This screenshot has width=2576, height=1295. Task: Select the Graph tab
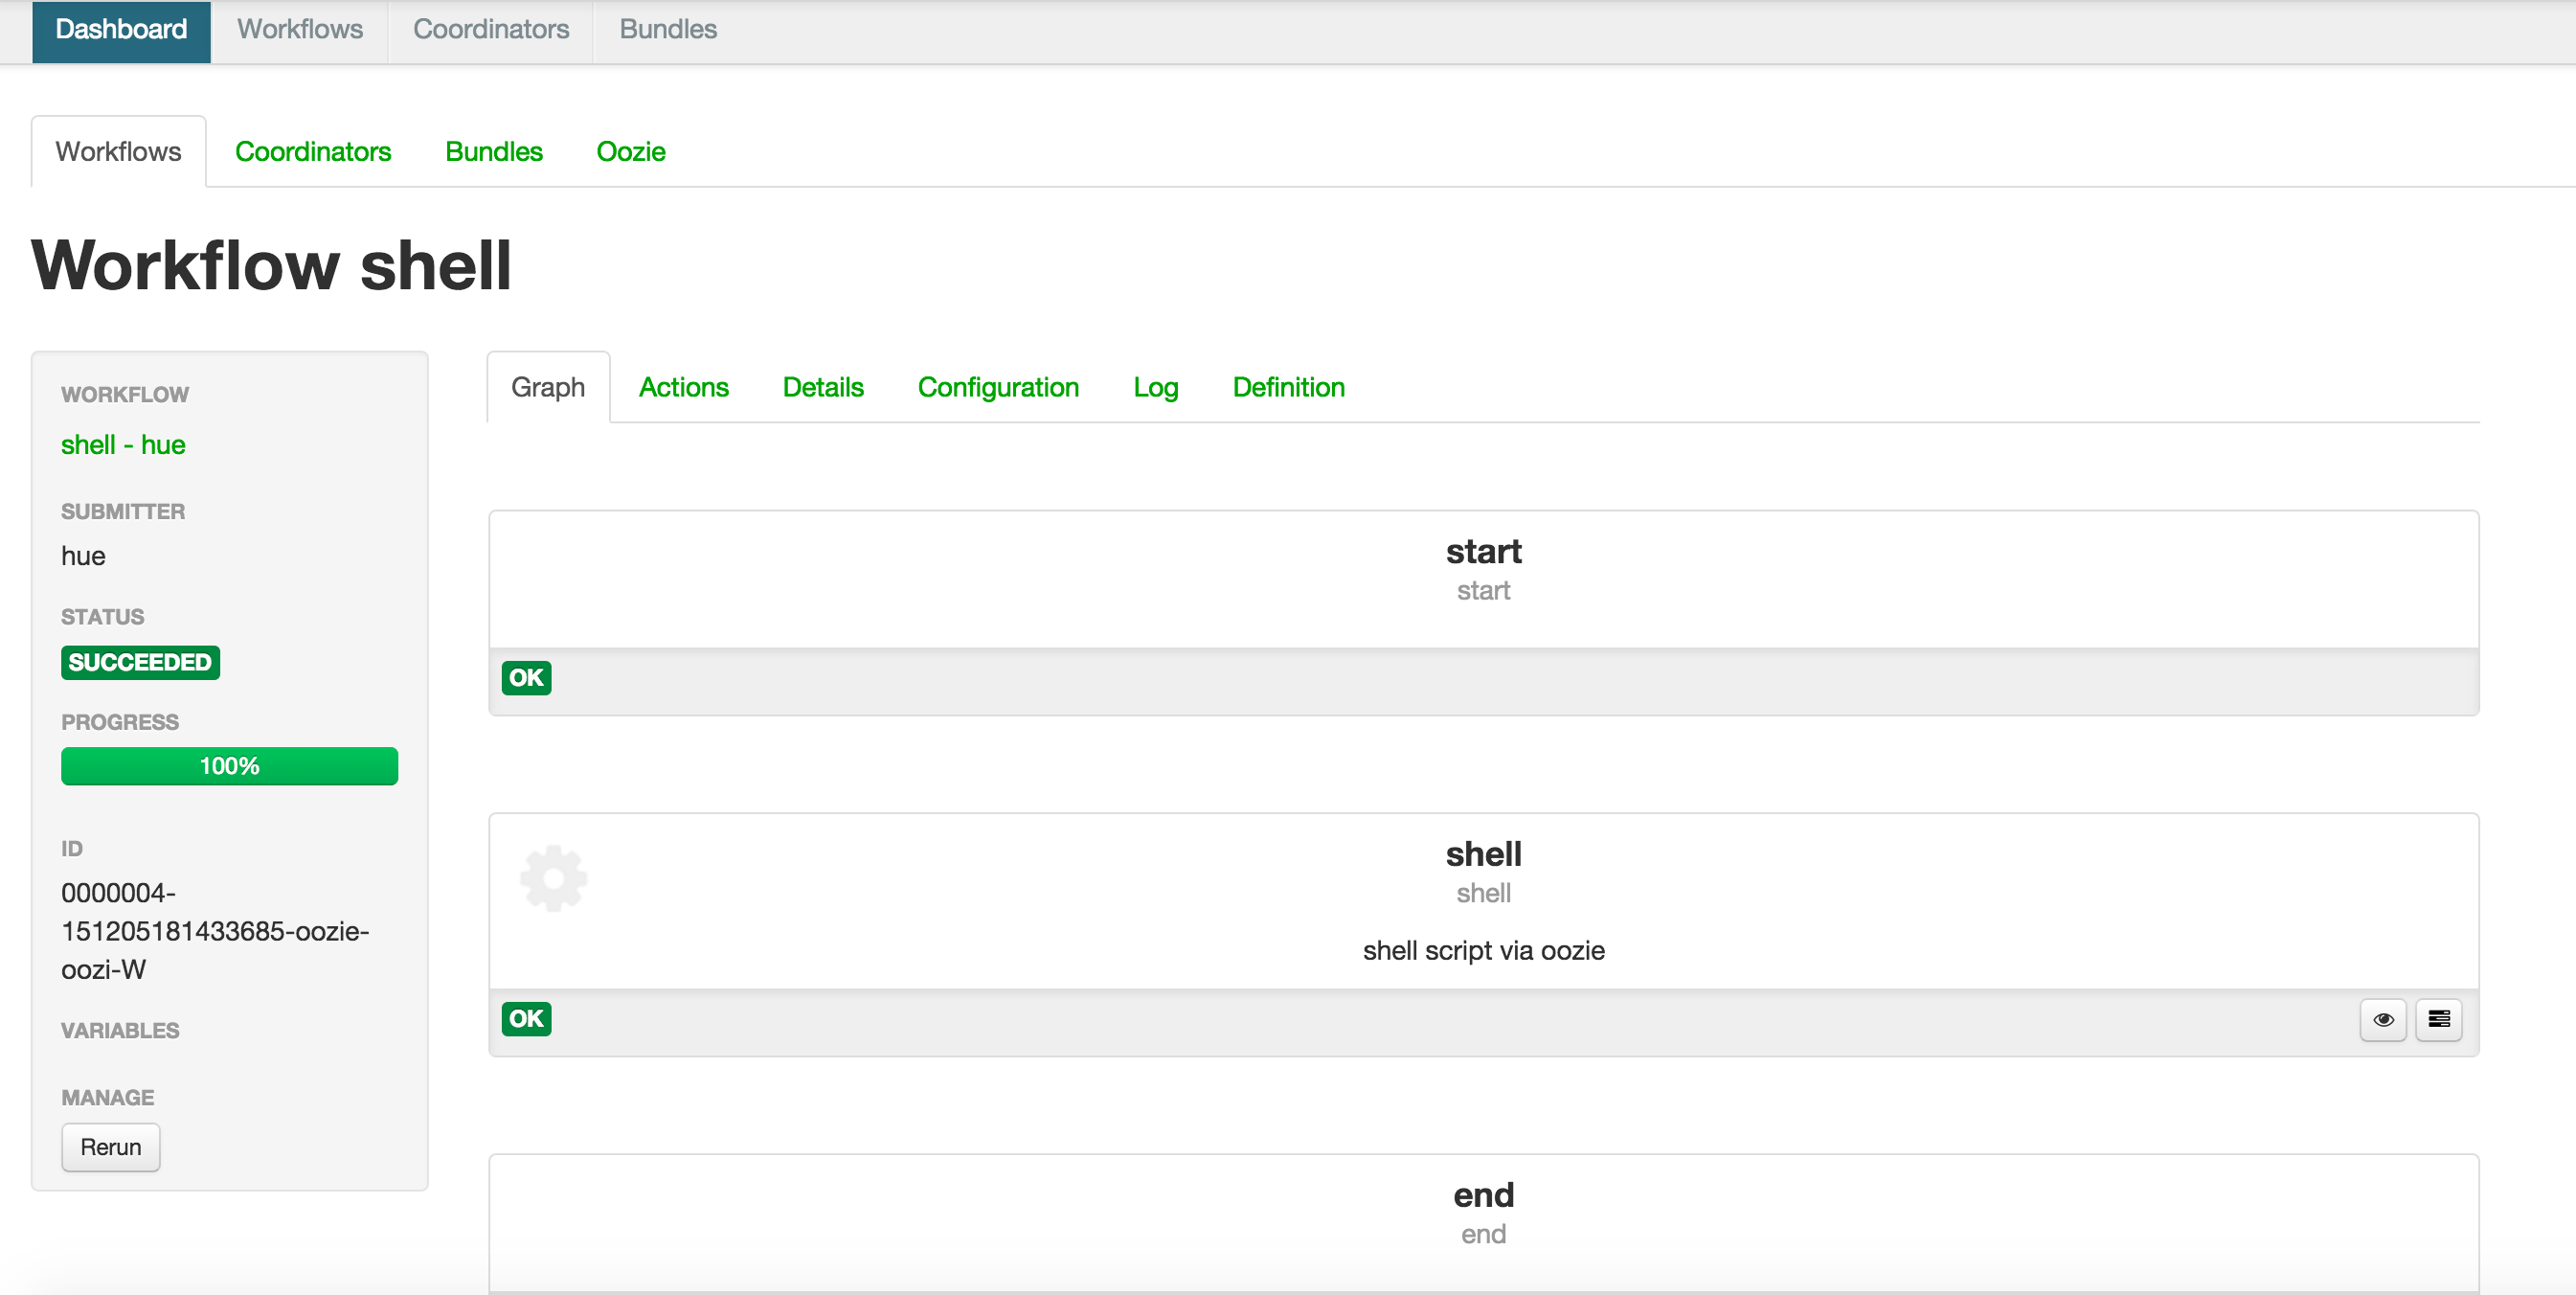pos(547,387)
